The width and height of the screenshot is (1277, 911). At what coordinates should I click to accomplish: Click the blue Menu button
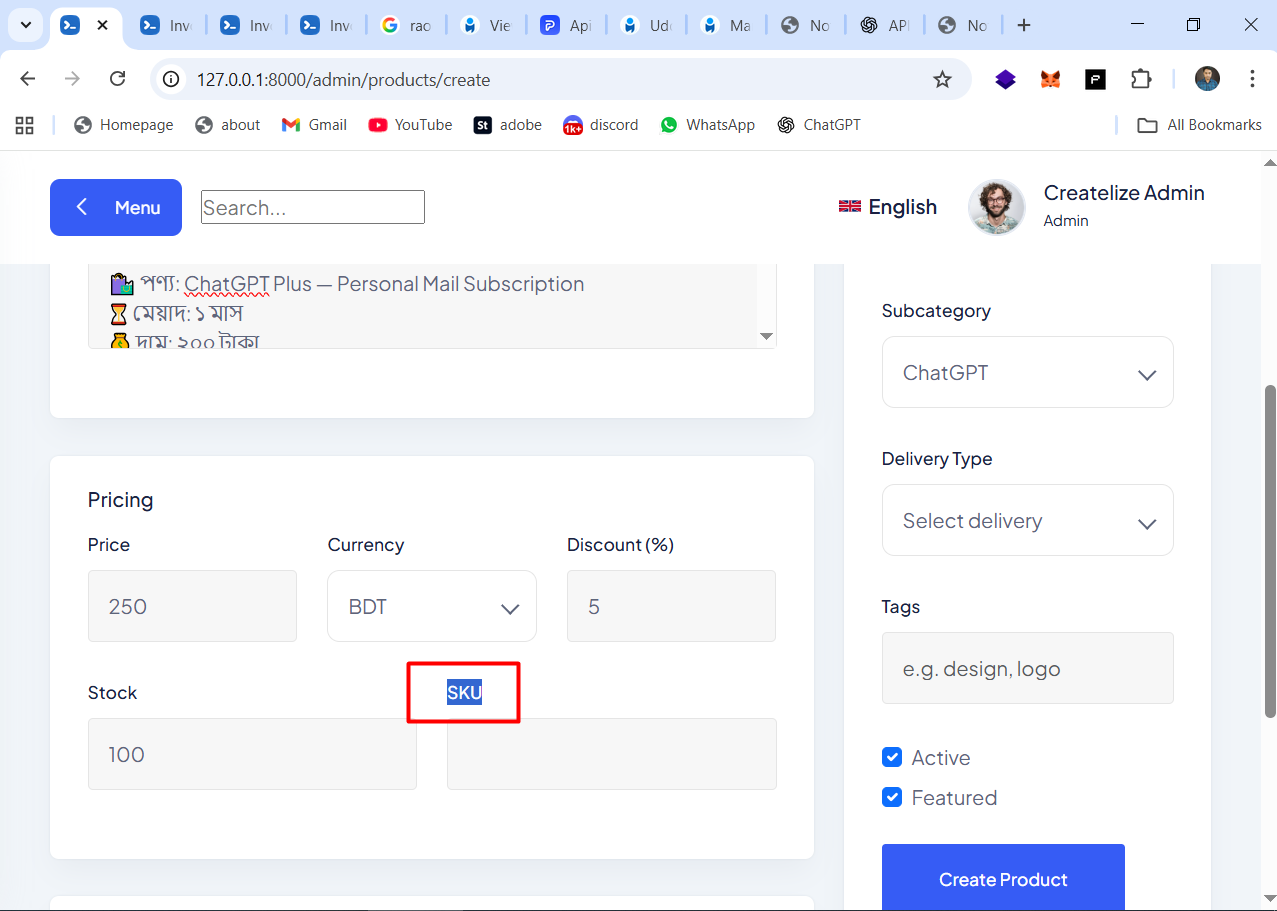pos(115,207)
